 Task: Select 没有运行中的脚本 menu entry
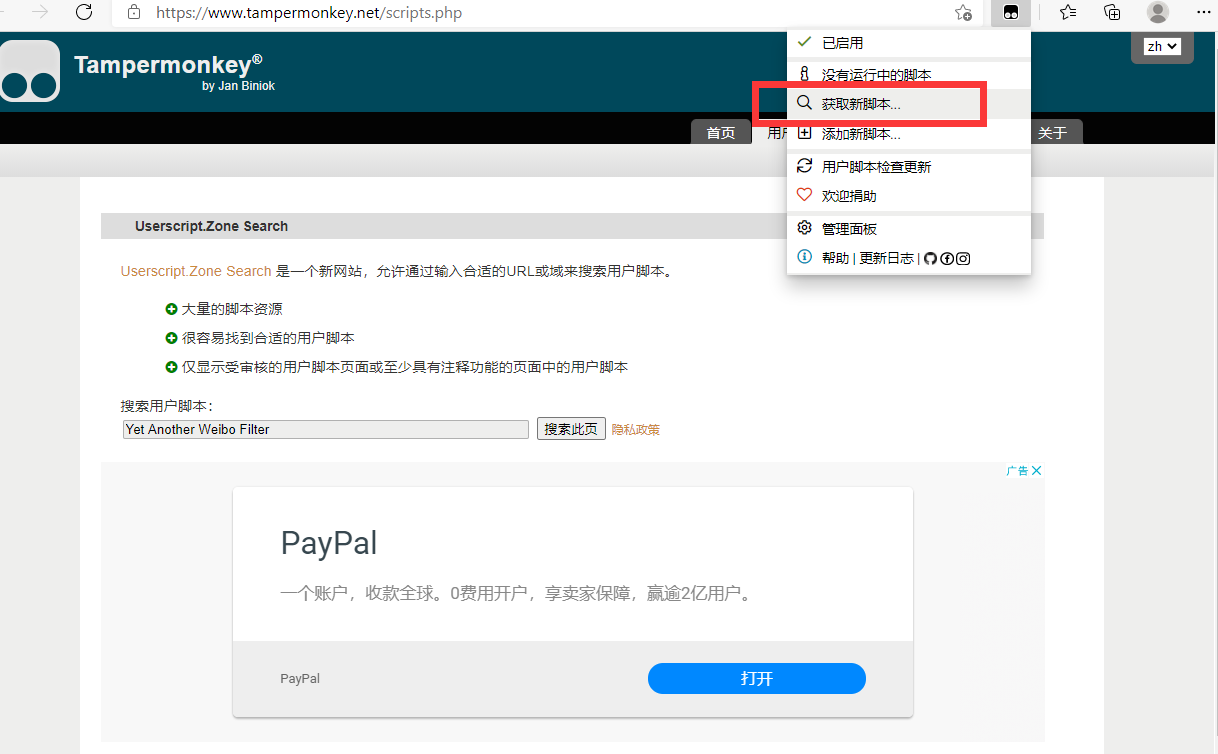(908, 75)
